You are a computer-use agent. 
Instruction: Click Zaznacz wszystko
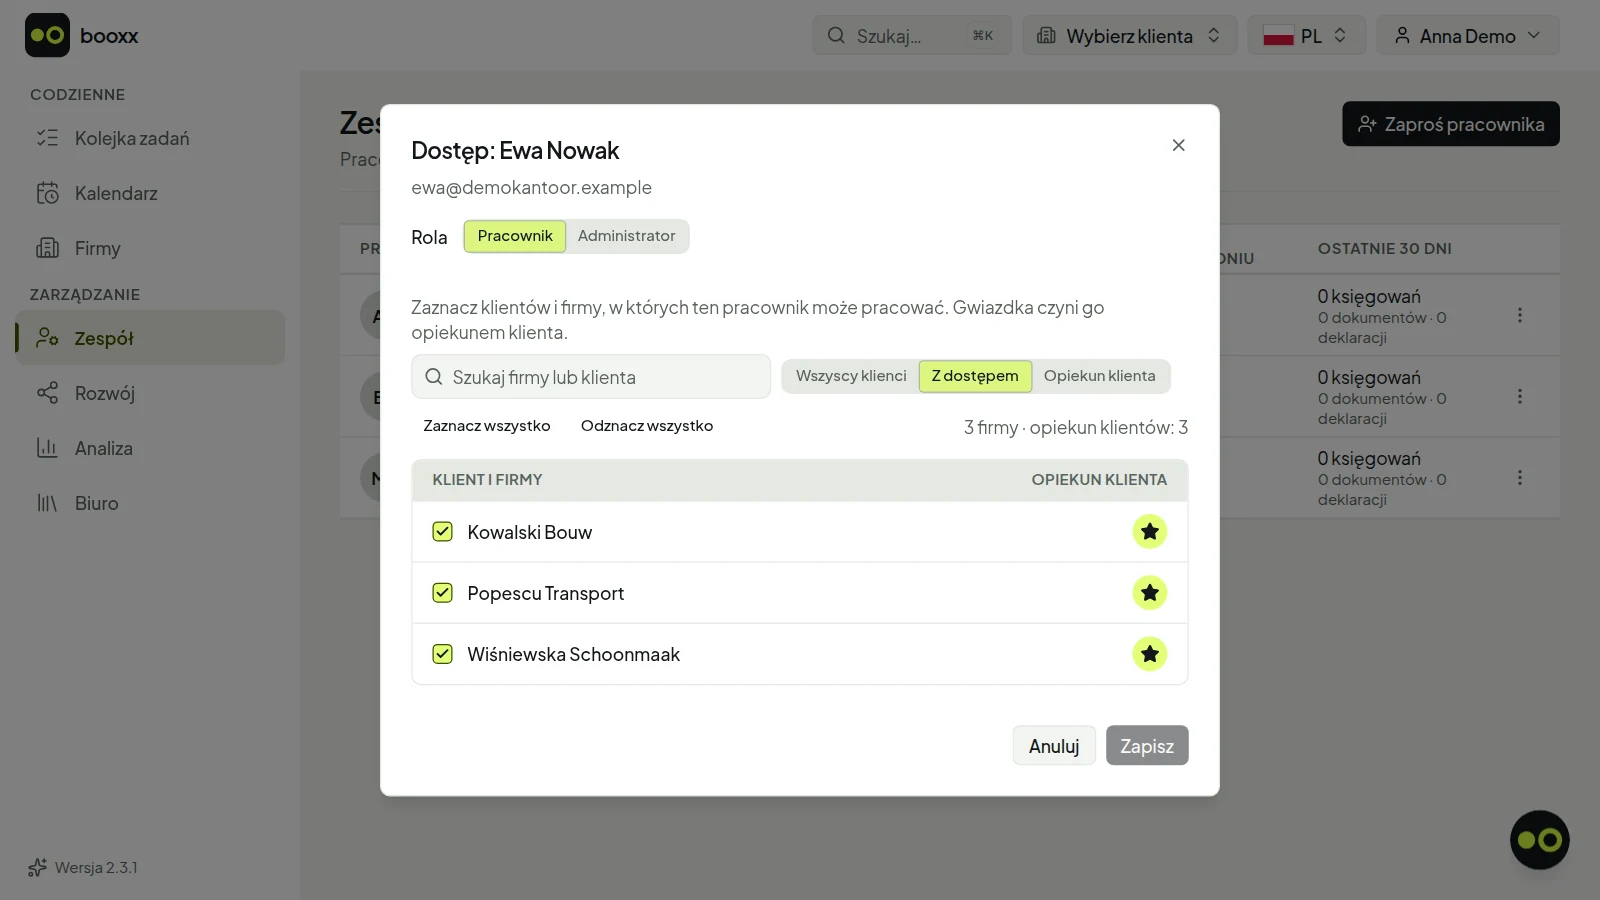(487, 426)
